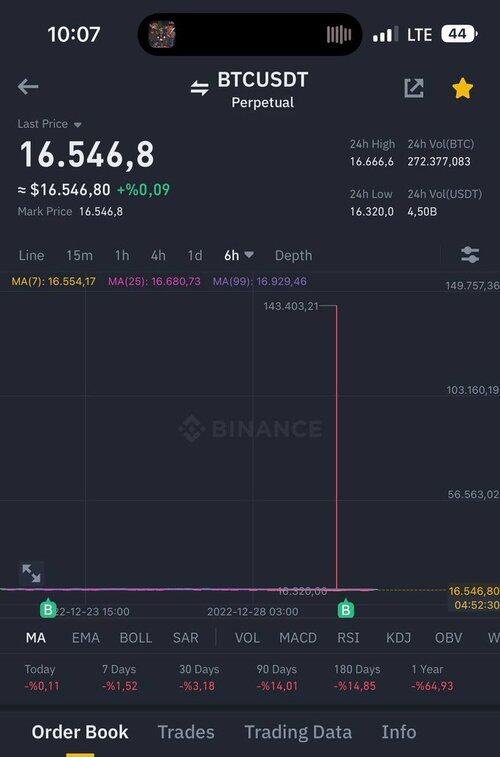Open the Trading Data tab
The height and width of the screenshot is (757, 500).
[x=298, y=732]
